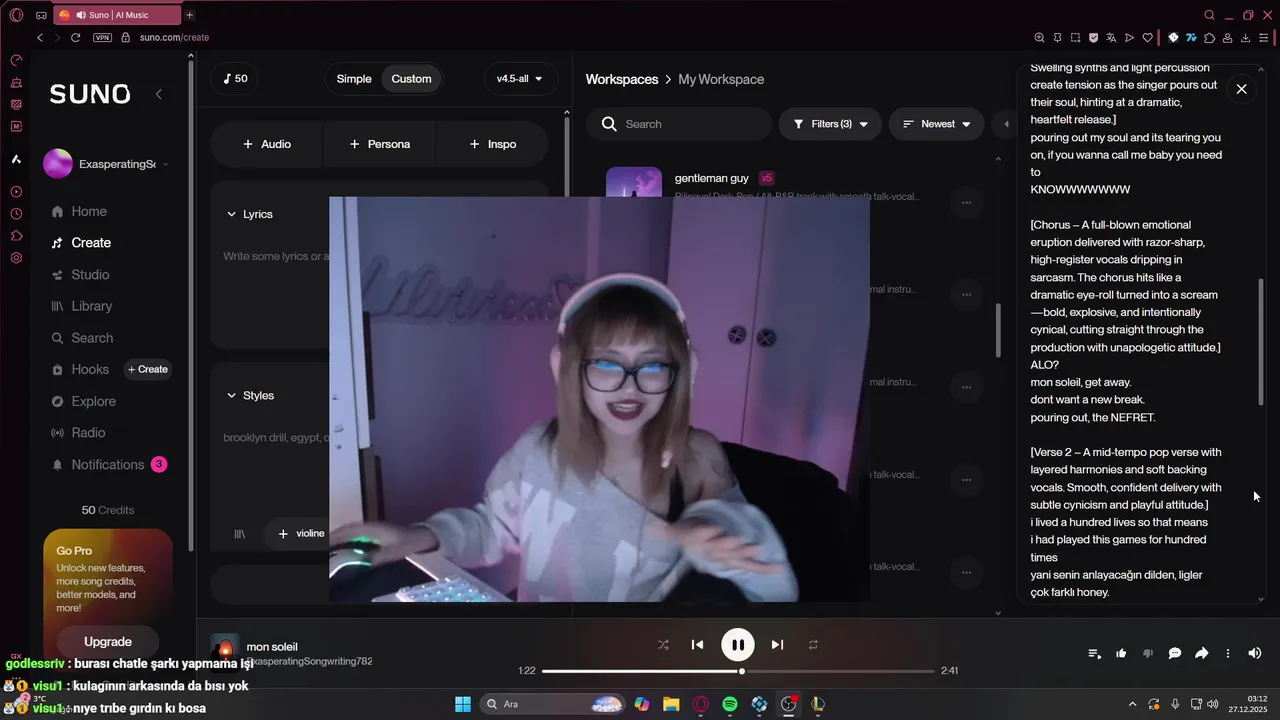Add a Persona
The height and width of the screenshot is (720, 1280).
[379, 144]
